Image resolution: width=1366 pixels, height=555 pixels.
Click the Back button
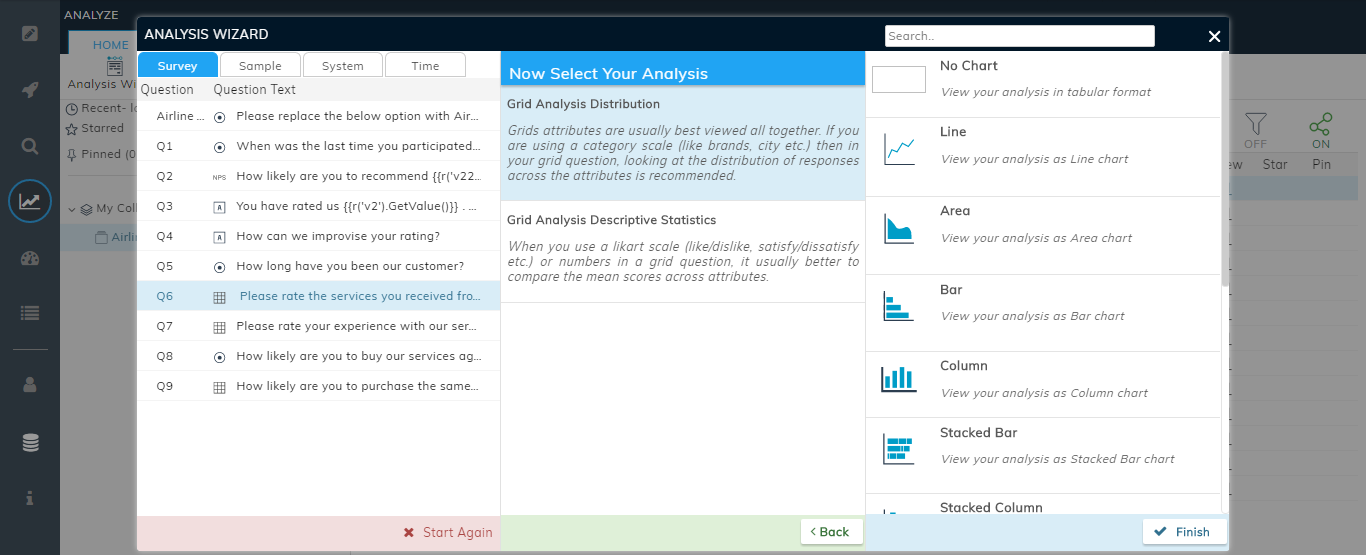[x=831, y=532]
